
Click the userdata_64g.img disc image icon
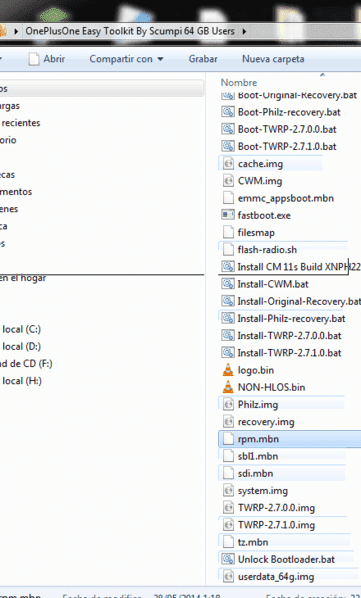click(228, 576)
